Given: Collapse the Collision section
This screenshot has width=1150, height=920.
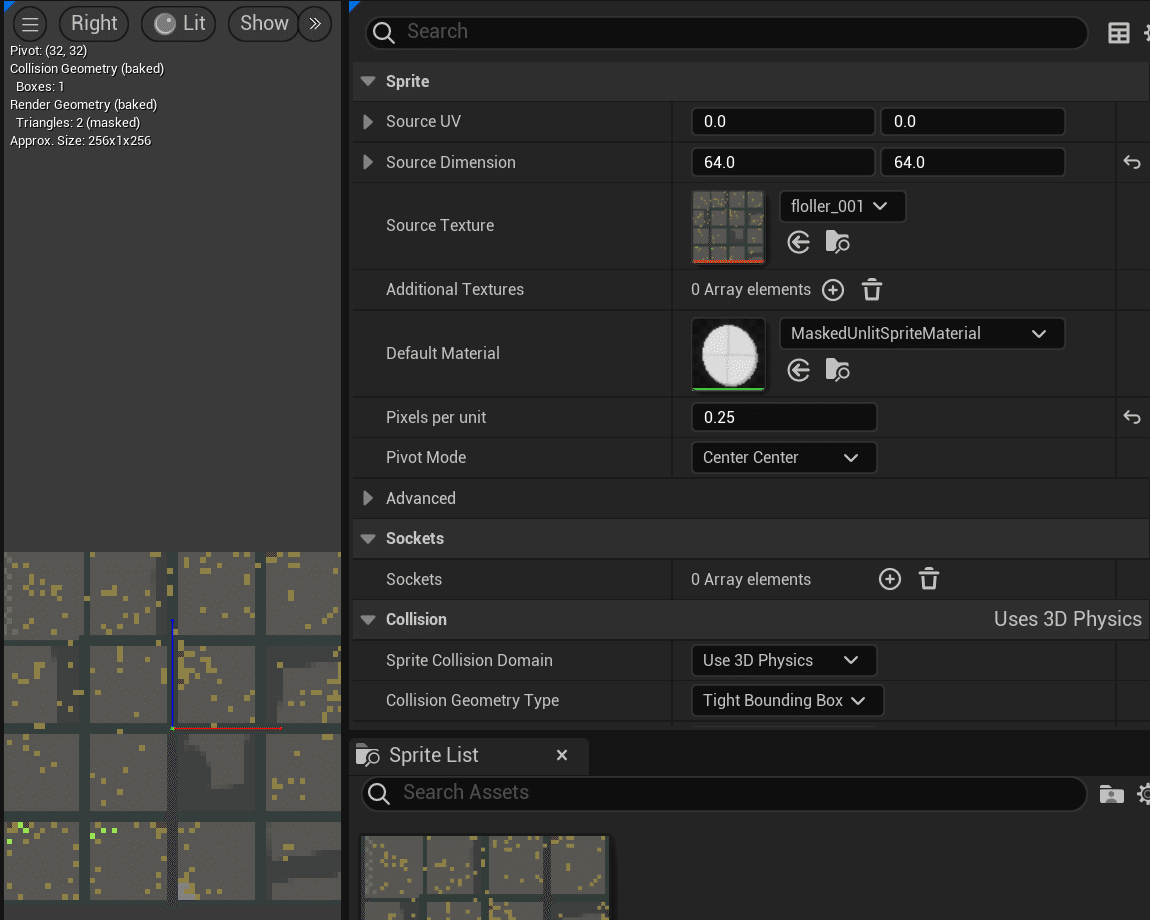Looking at the screenshot, I should (368, 620).
